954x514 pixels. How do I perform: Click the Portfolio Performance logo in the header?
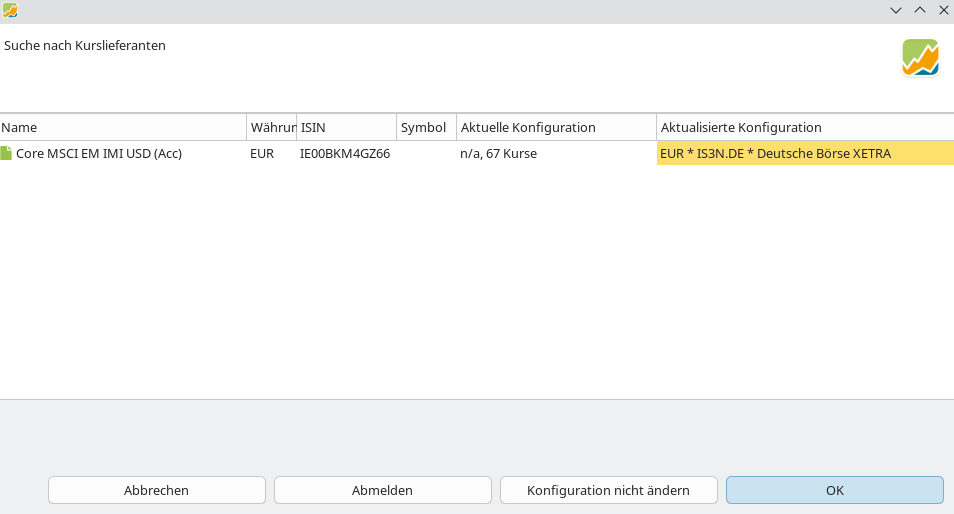pos(920,58)
